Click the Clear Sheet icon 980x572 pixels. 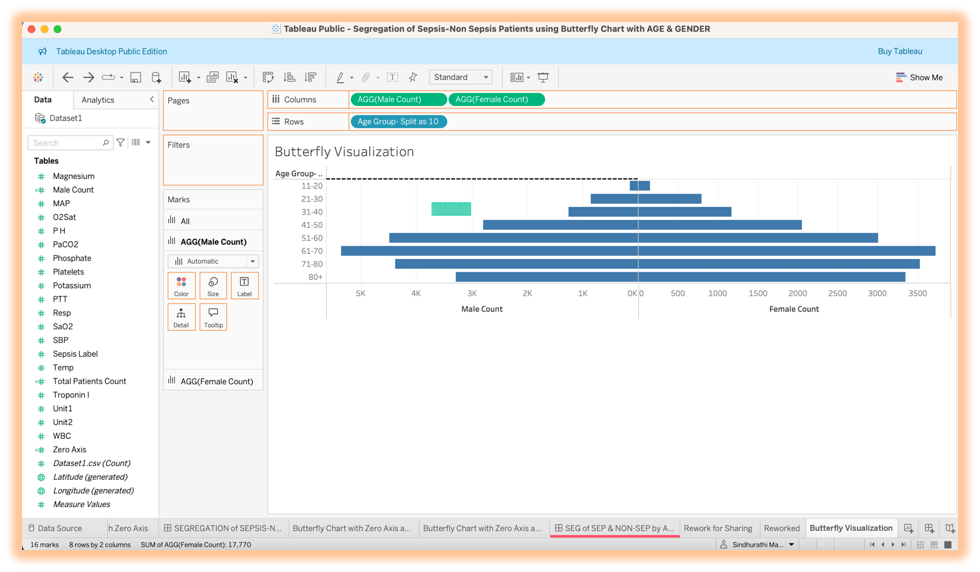[232, 78]
